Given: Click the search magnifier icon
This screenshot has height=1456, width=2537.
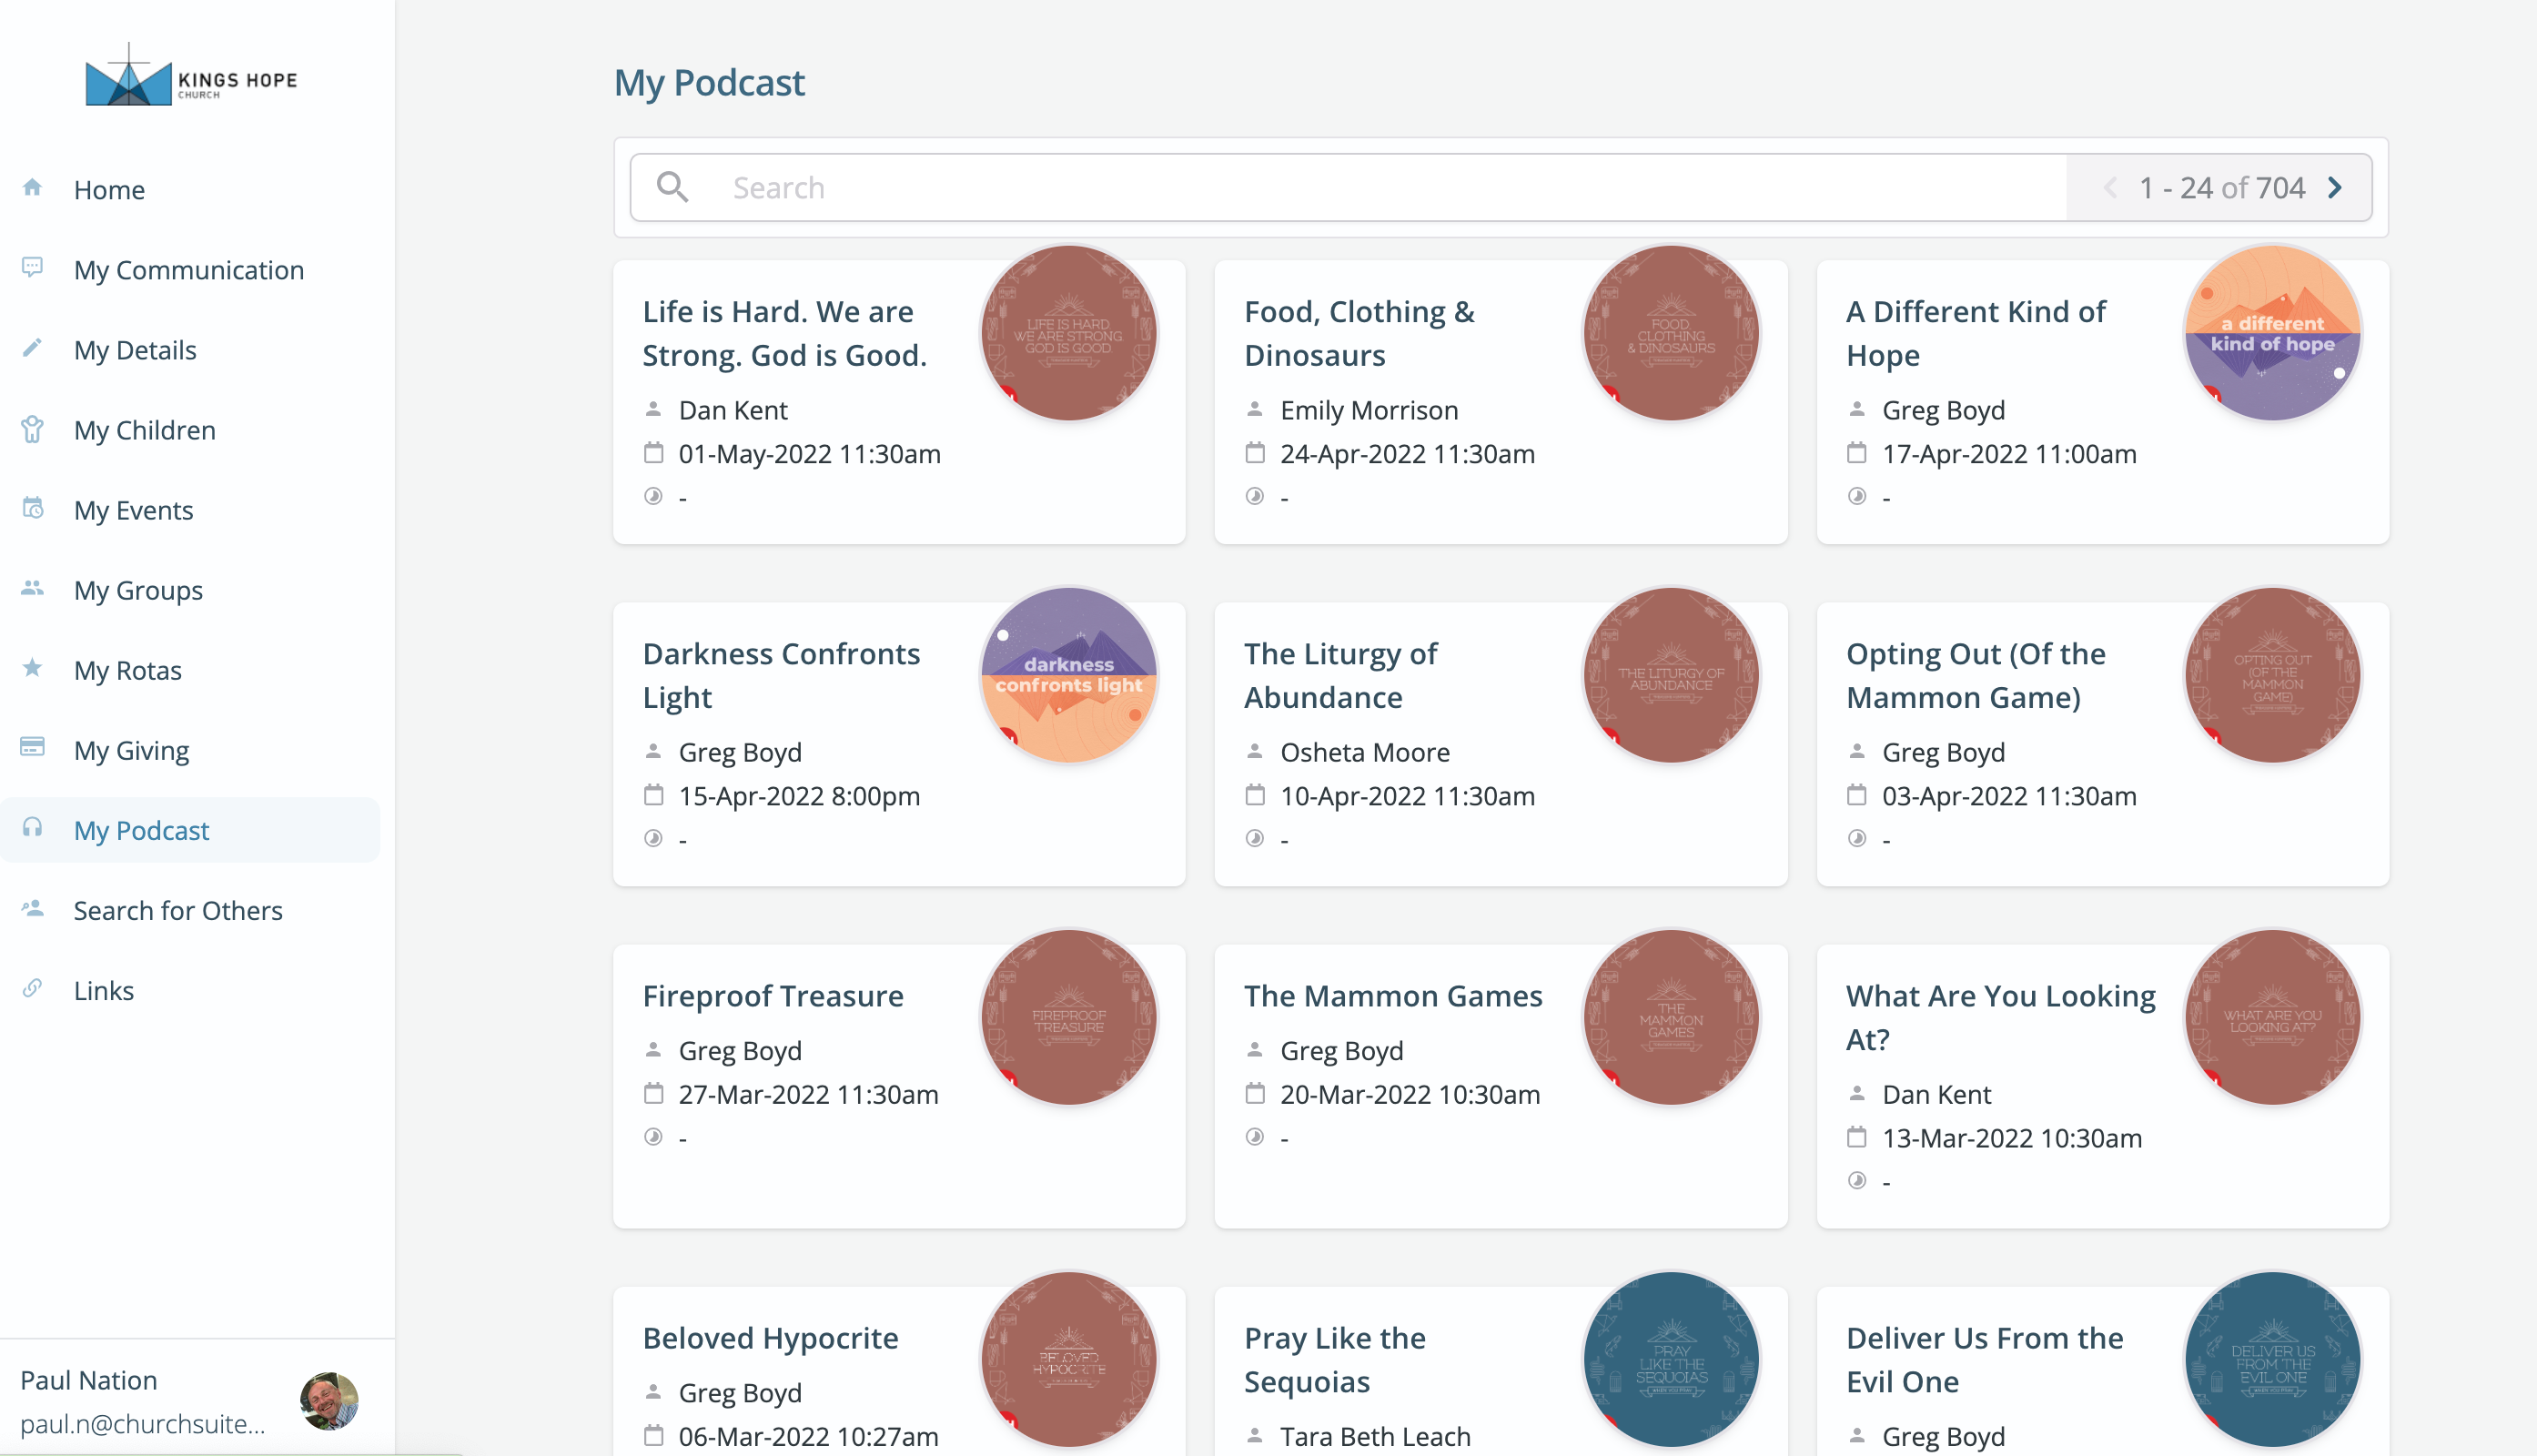Looking at the screenshot, I should pos(672,187).
